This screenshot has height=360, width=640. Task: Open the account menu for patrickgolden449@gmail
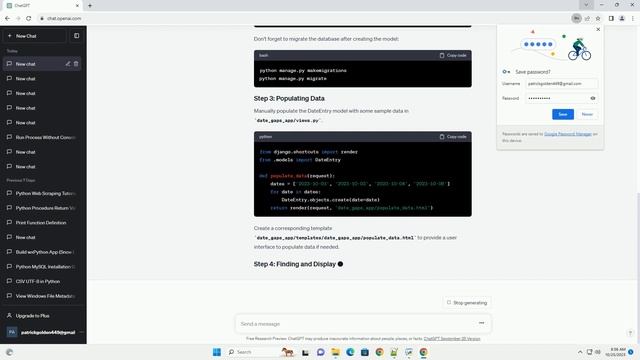(x=43, y=332)
